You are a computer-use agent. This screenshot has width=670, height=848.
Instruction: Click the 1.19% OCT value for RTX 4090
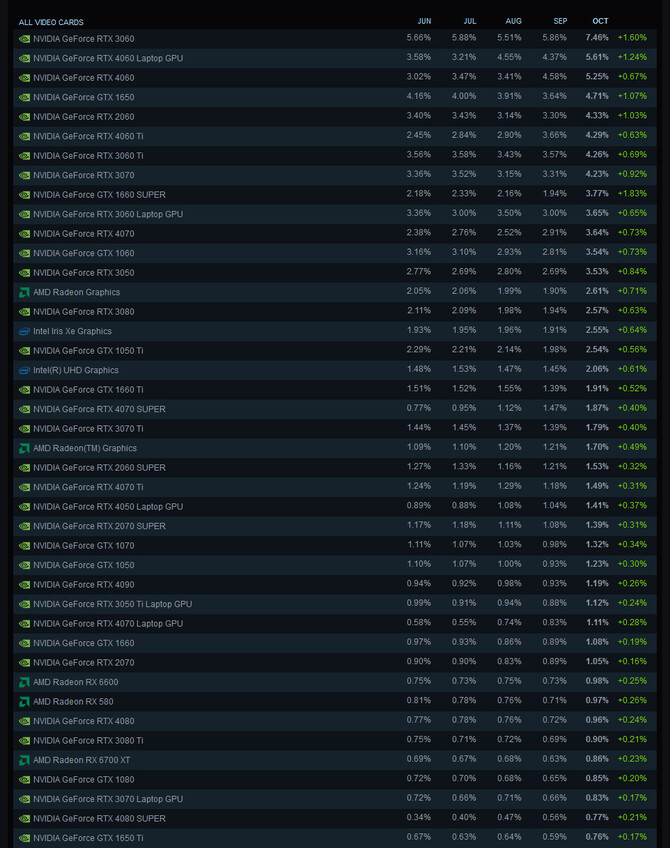click(597, 584)
